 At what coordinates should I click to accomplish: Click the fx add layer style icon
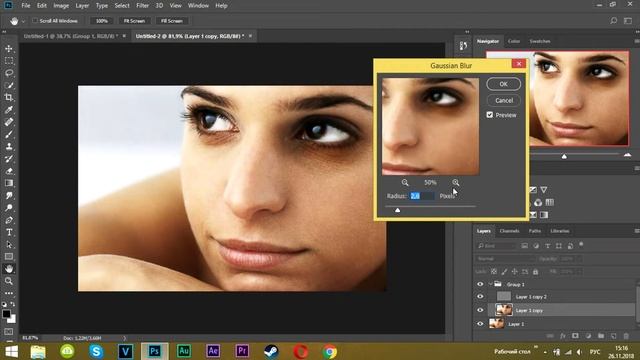tap(563, 336)
